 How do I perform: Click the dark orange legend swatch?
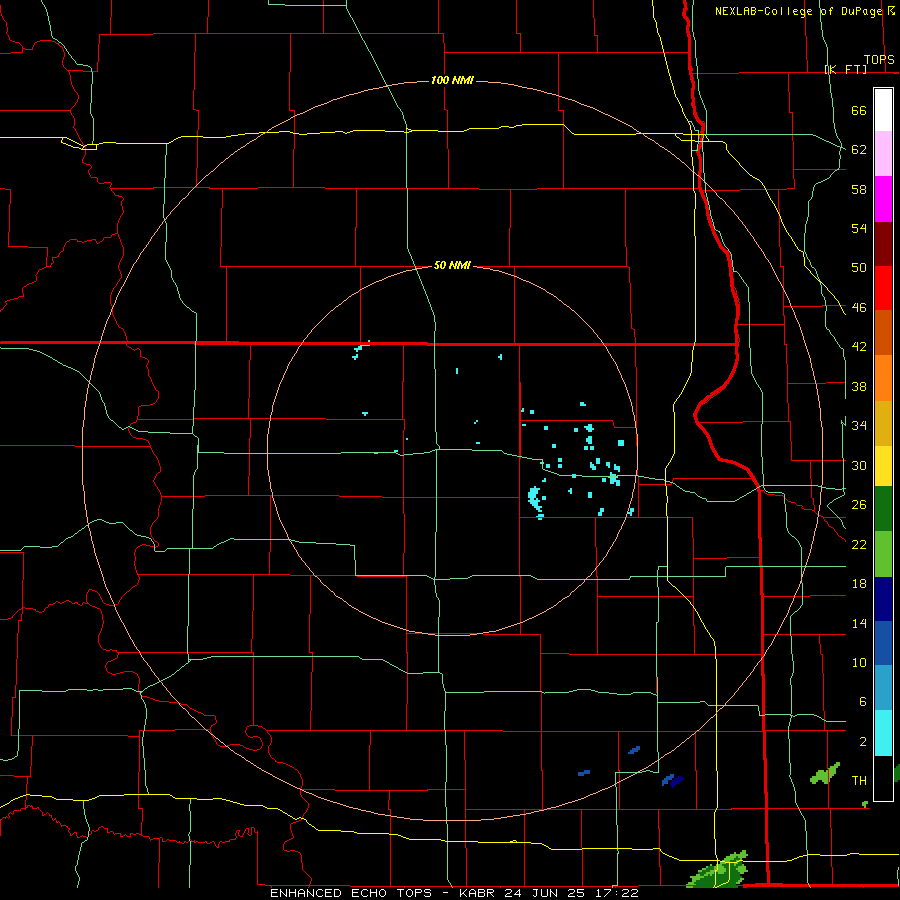click(883, 333)
